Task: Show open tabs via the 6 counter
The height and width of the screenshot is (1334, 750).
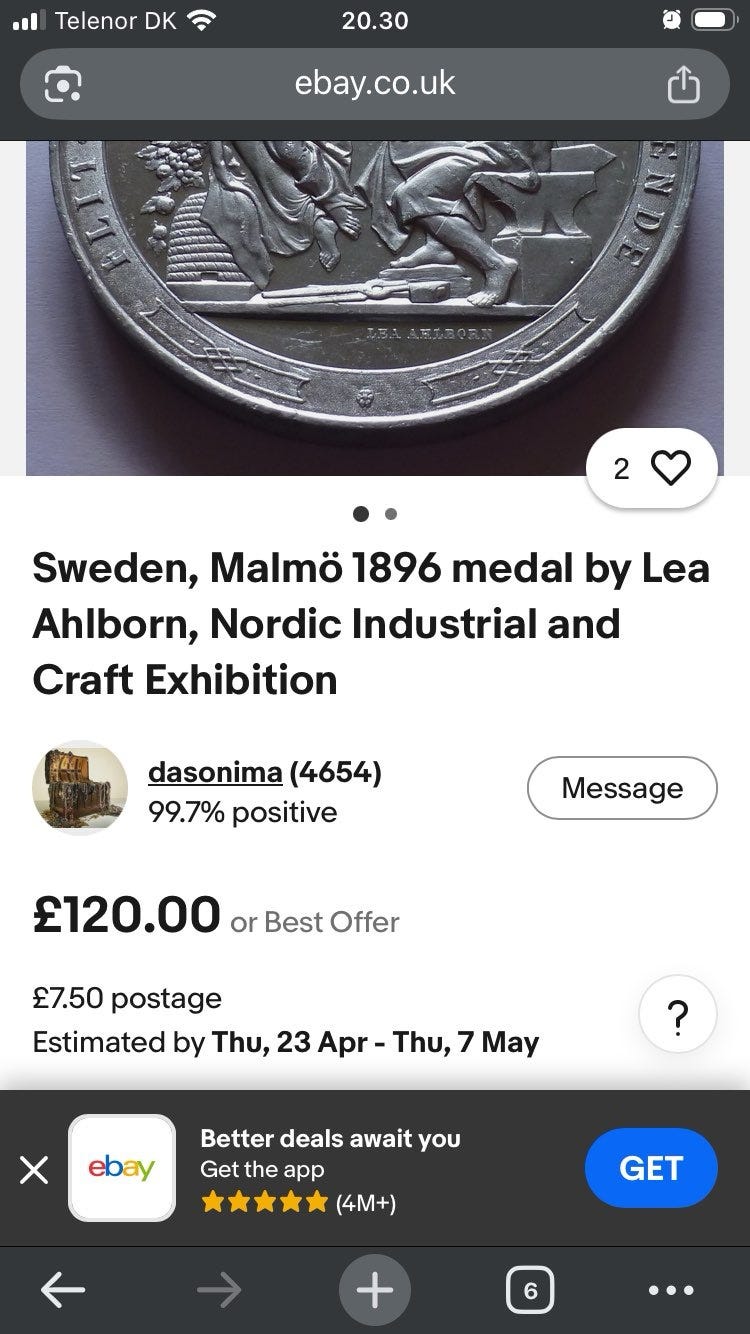Action: 530,1291
